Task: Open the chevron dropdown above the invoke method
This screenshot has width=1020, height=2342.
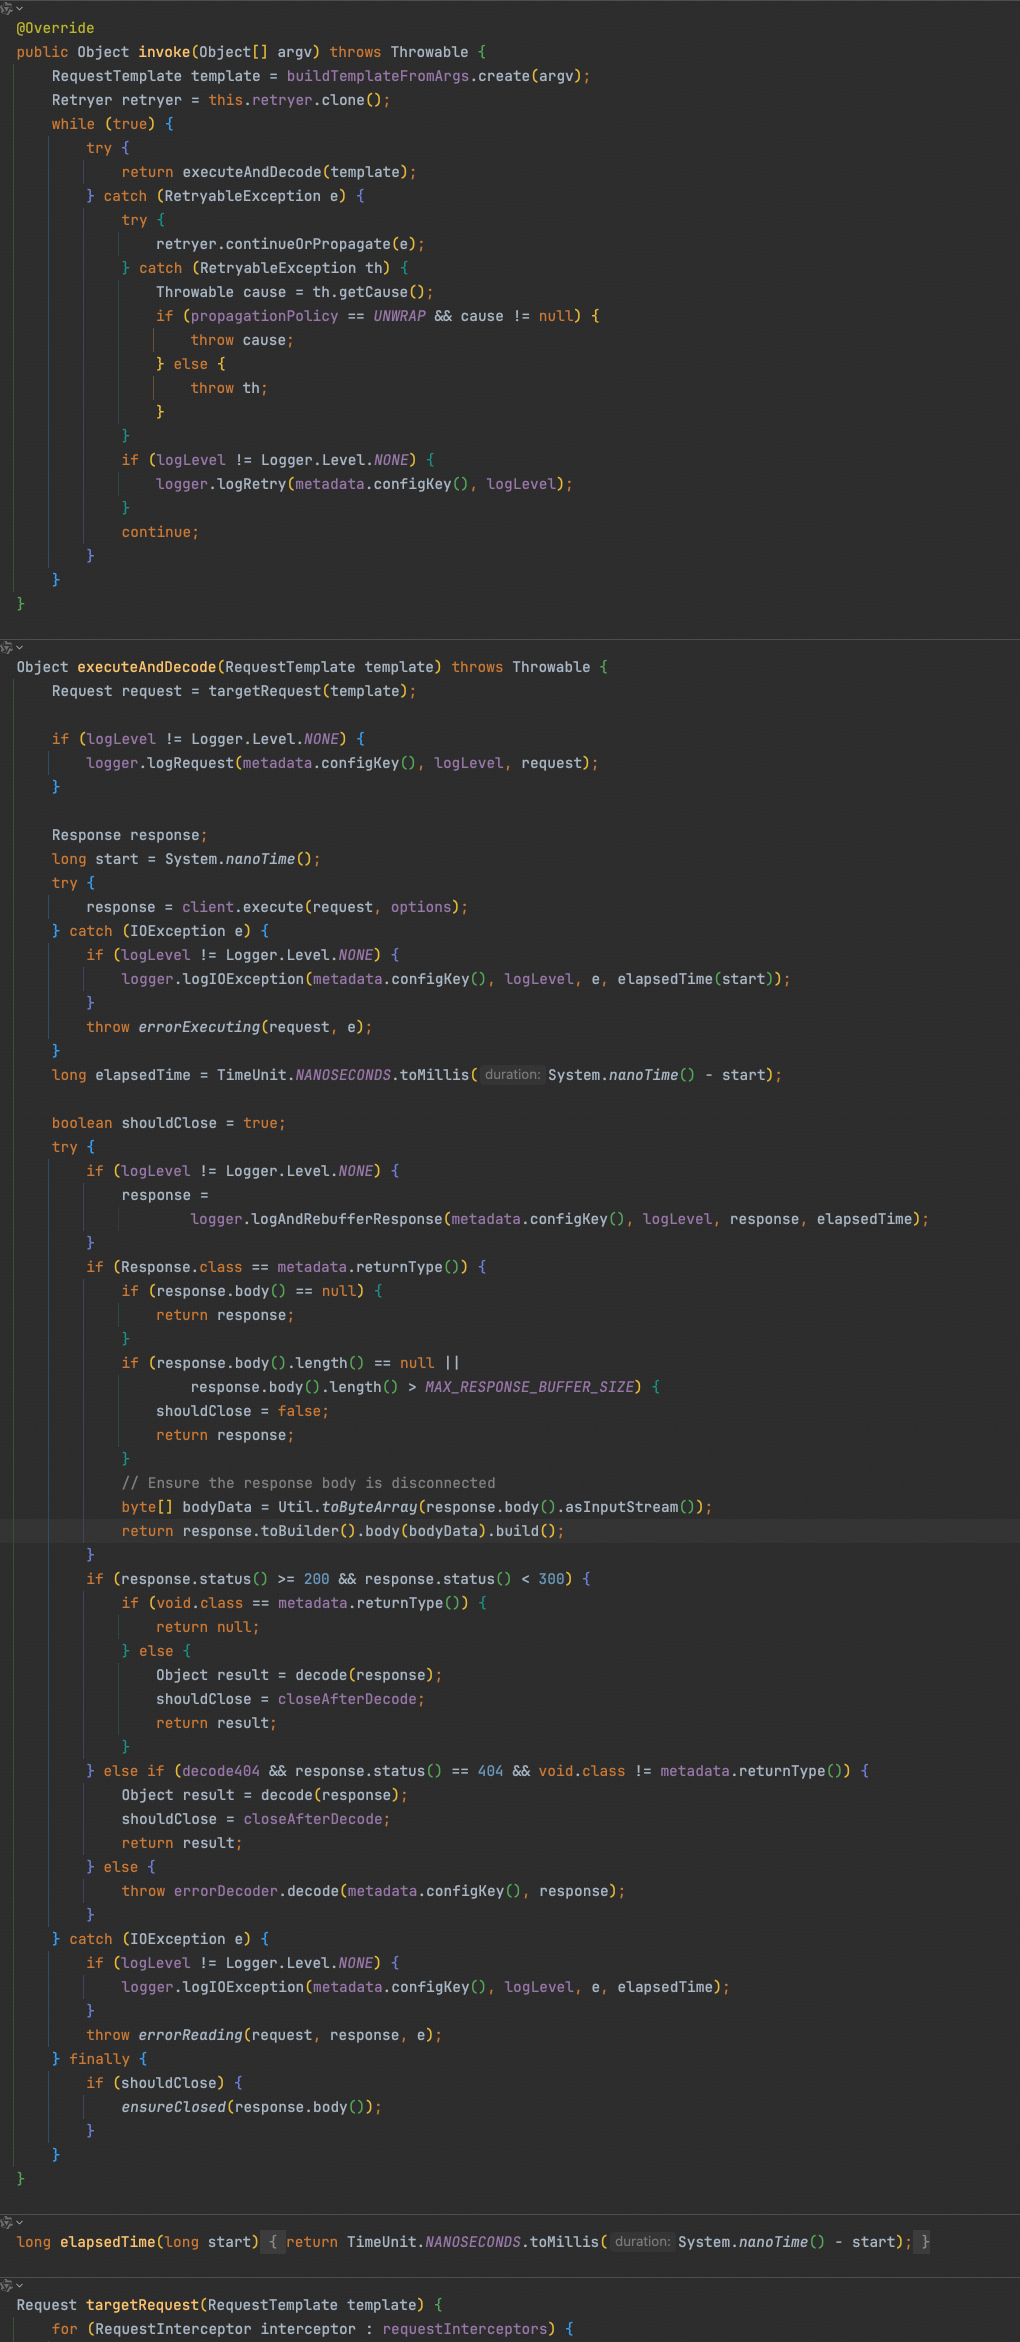Action: click(x=19, y=8)
